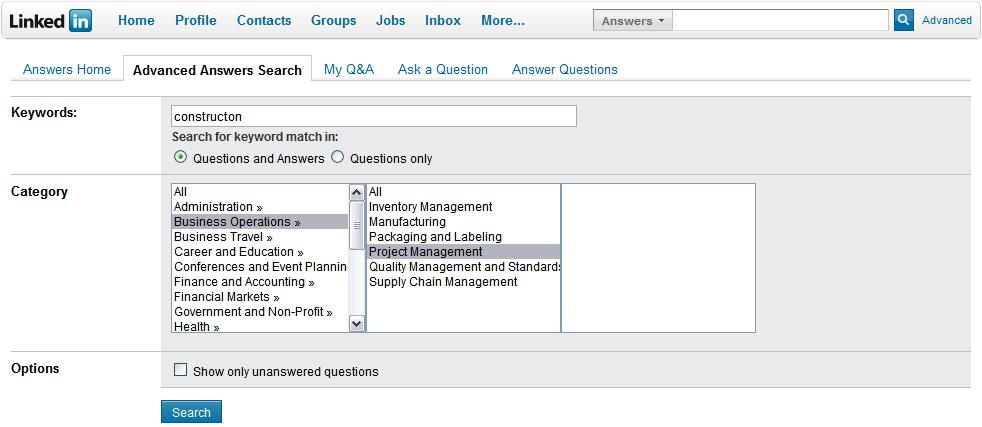This screenshot has height=427, width=982.
Task: Click the category list scroll down arrow
Action: pyautogui.click(x=356, y=324)
